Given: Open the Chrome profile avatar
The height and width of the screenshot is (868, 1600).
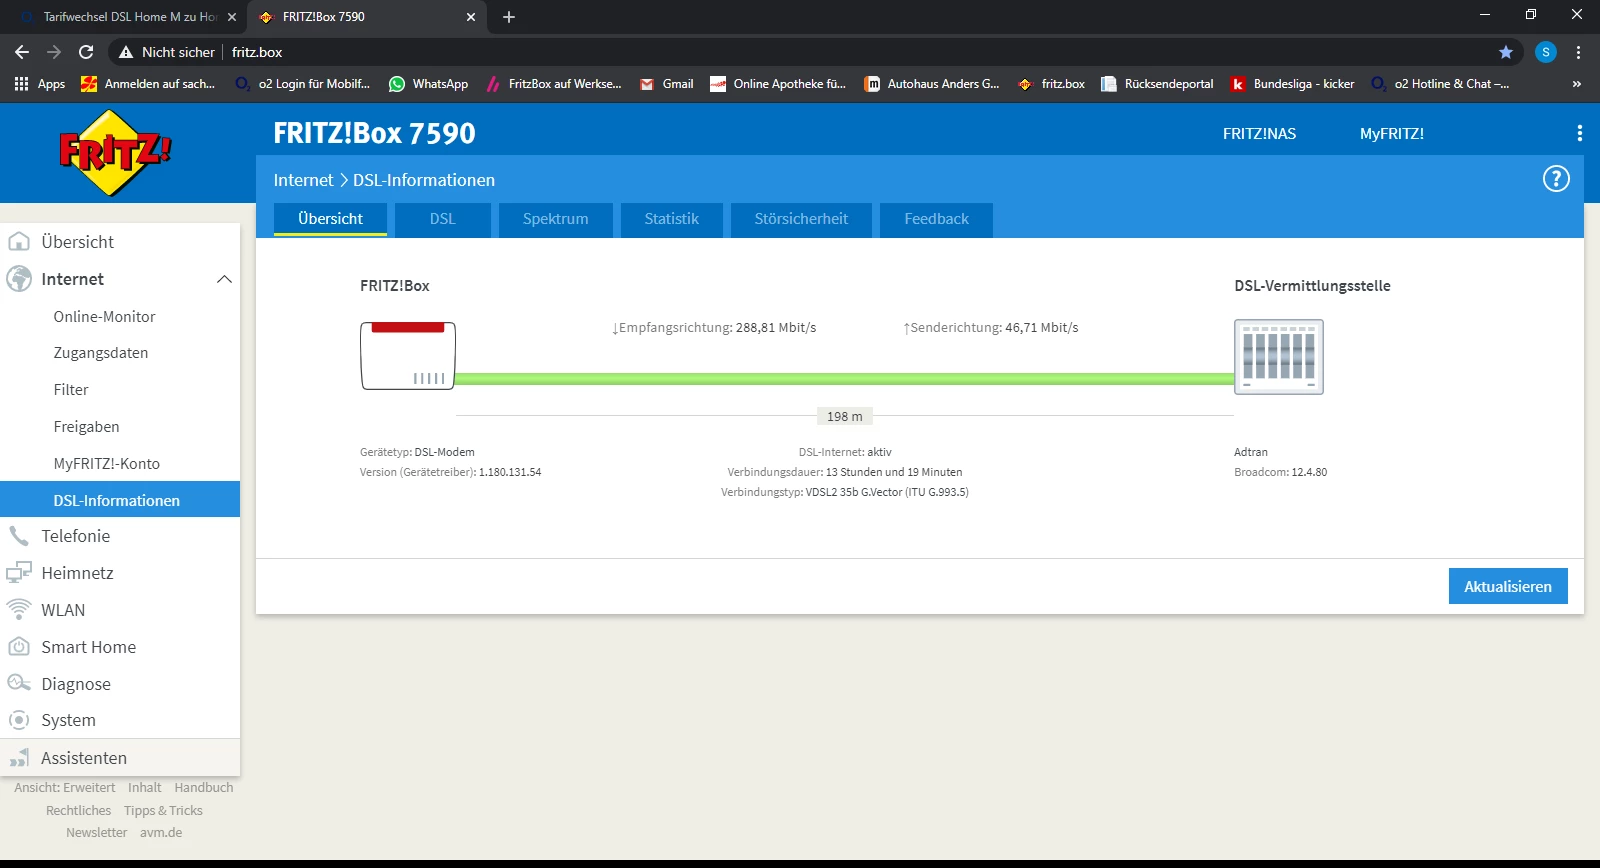Looking at the screenshot, I should tap(1546, 52).
